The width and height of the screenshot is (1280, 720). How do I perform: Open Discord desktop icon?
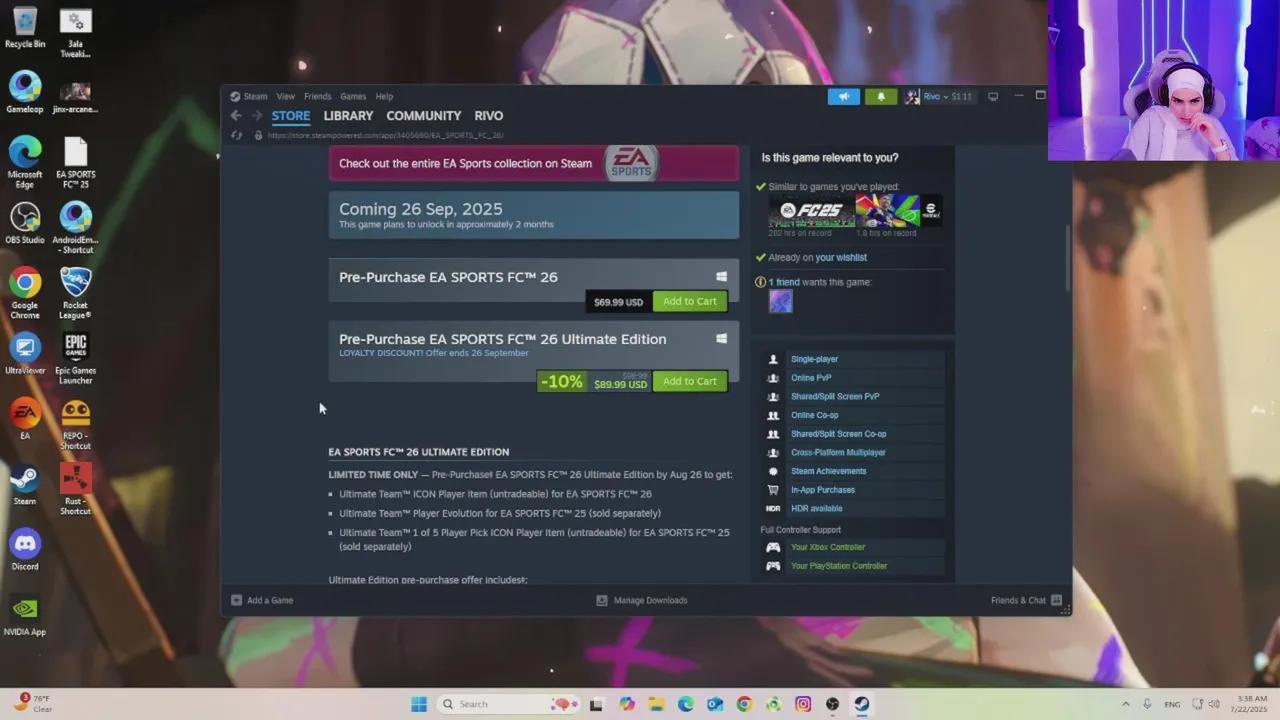point(25,550)
